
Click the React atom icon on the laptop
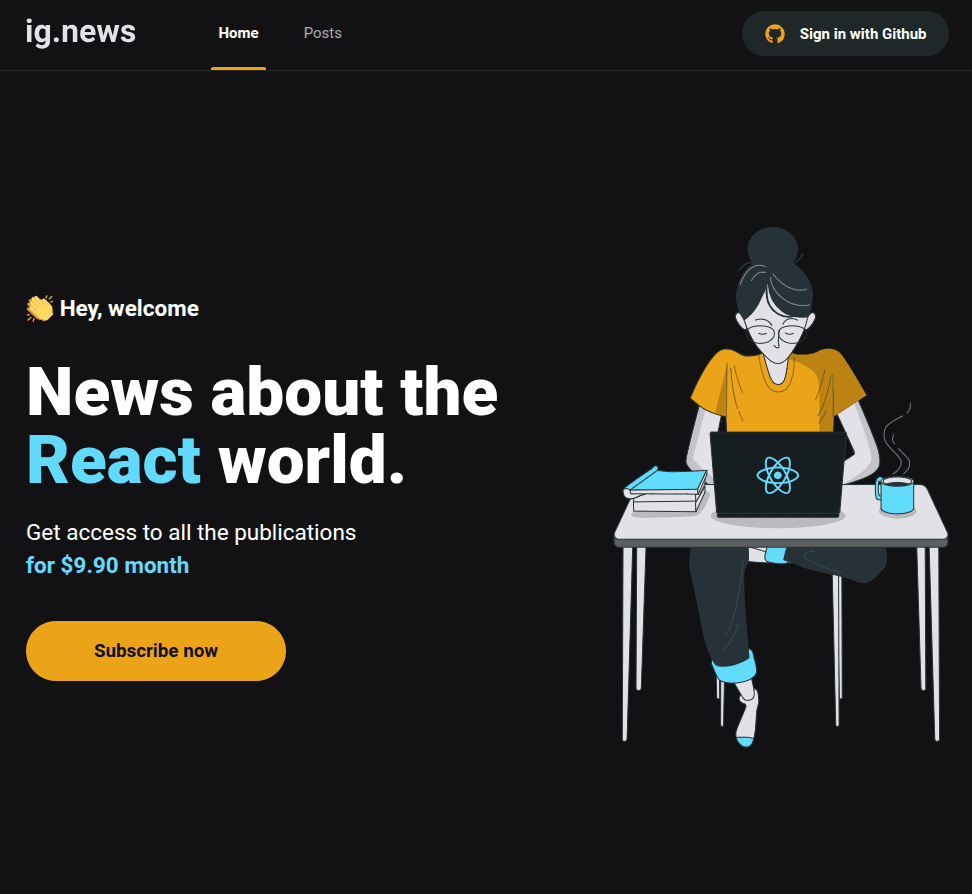[777, 477]
